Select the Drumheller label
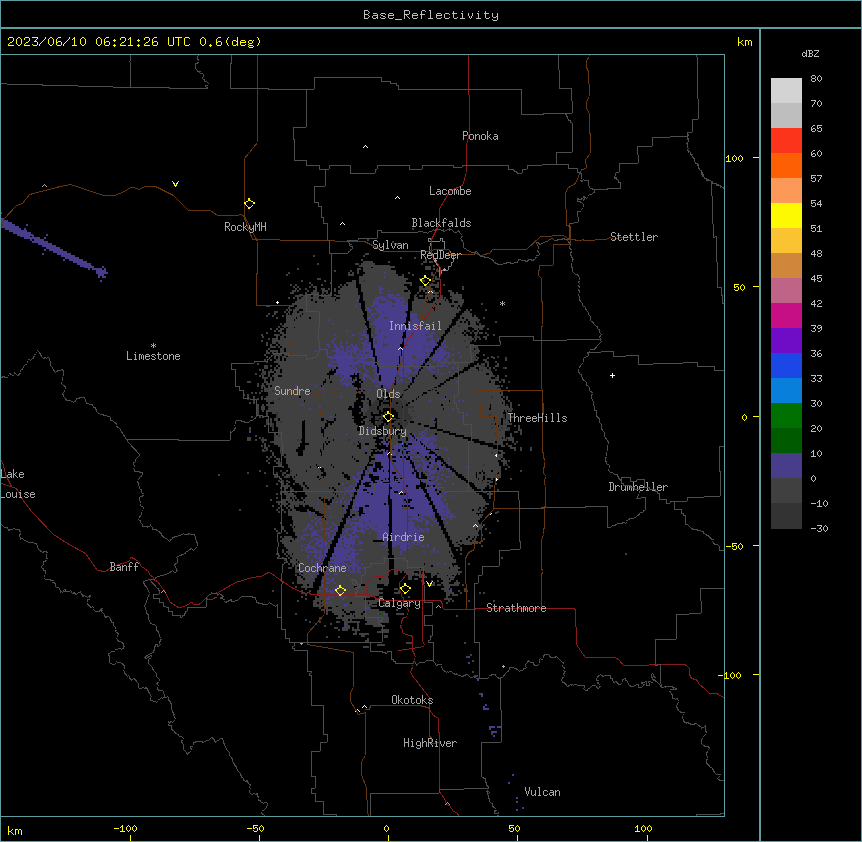This screenshot has height=842, width=862. tap(638, 487)
